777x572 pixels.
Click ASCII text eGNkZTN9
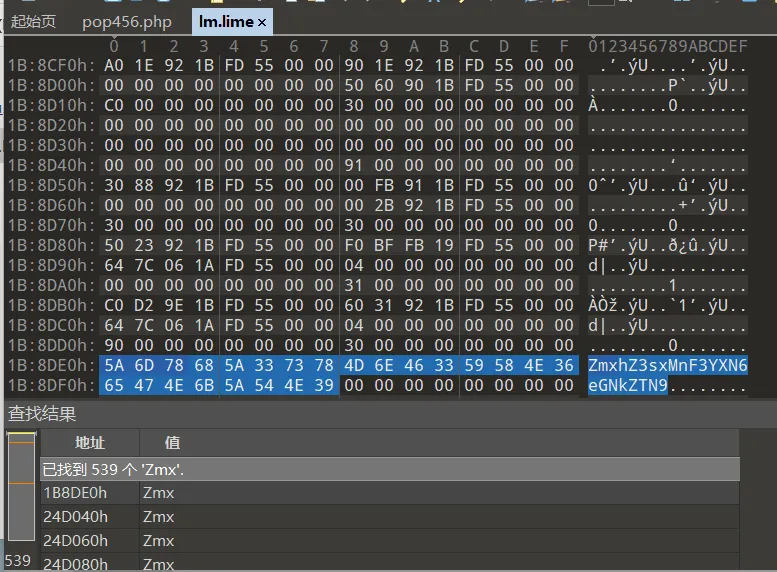tap(628, 385)
